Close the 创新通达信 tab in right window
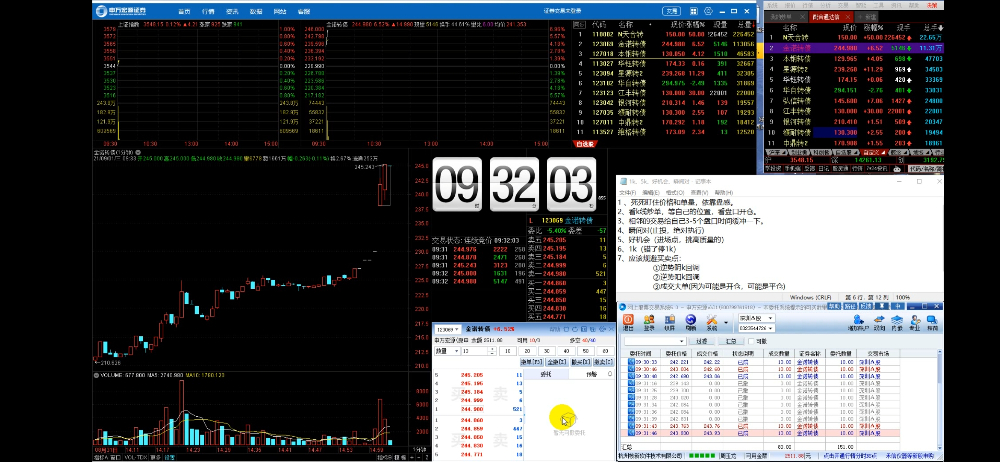The image size is (1000, 462). (848, 17)
